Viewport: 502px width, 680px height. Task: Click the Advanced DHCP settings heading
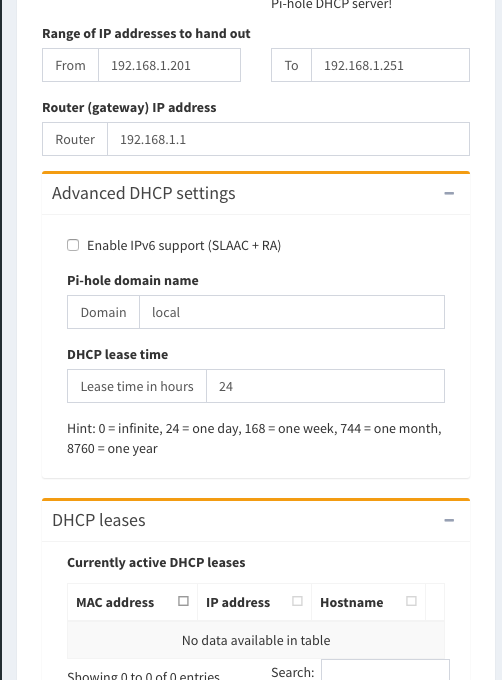[143, 193]
